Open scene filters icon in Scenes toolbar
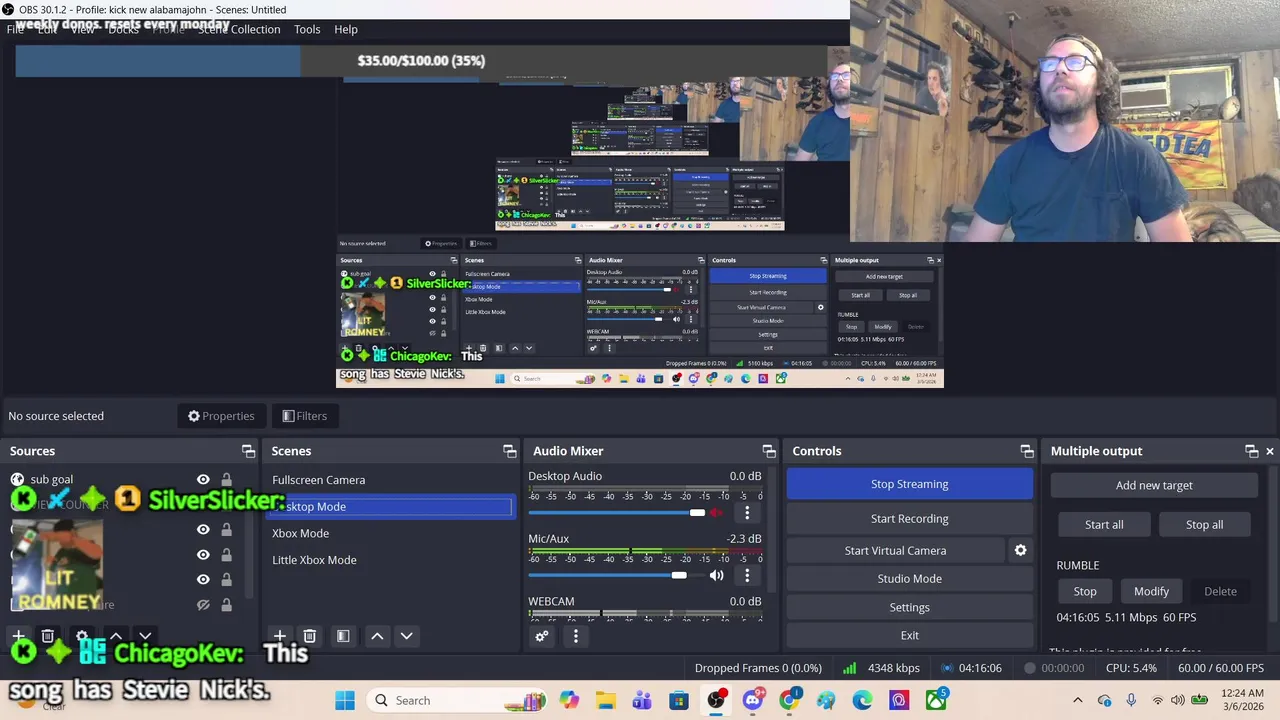The height and width of the screenshot is (720, 1280). tap(343, 636)
